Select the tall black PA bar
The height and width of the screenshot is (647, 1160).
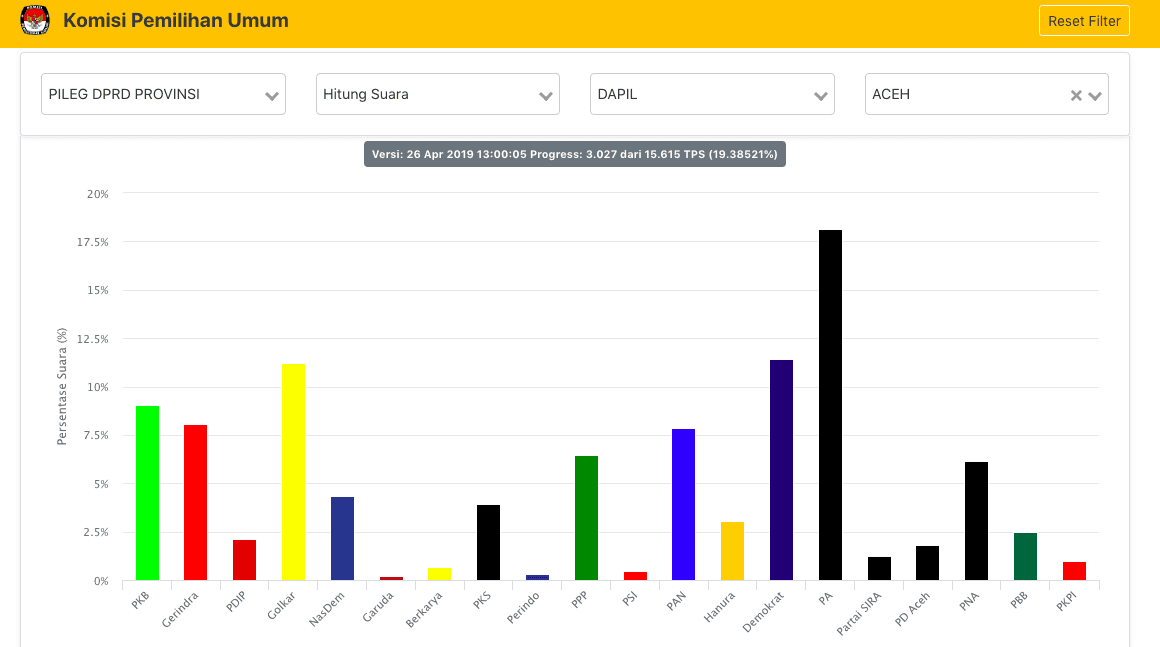(x=829, y=400)
